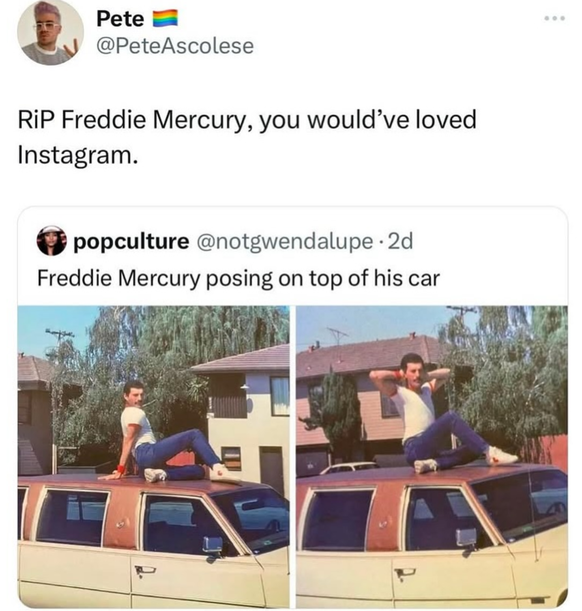The height and width of the screenshot is (611, 582).
Task: Click the red wristband in left photo
Action: pyautogui.click(x=122, y=468)
